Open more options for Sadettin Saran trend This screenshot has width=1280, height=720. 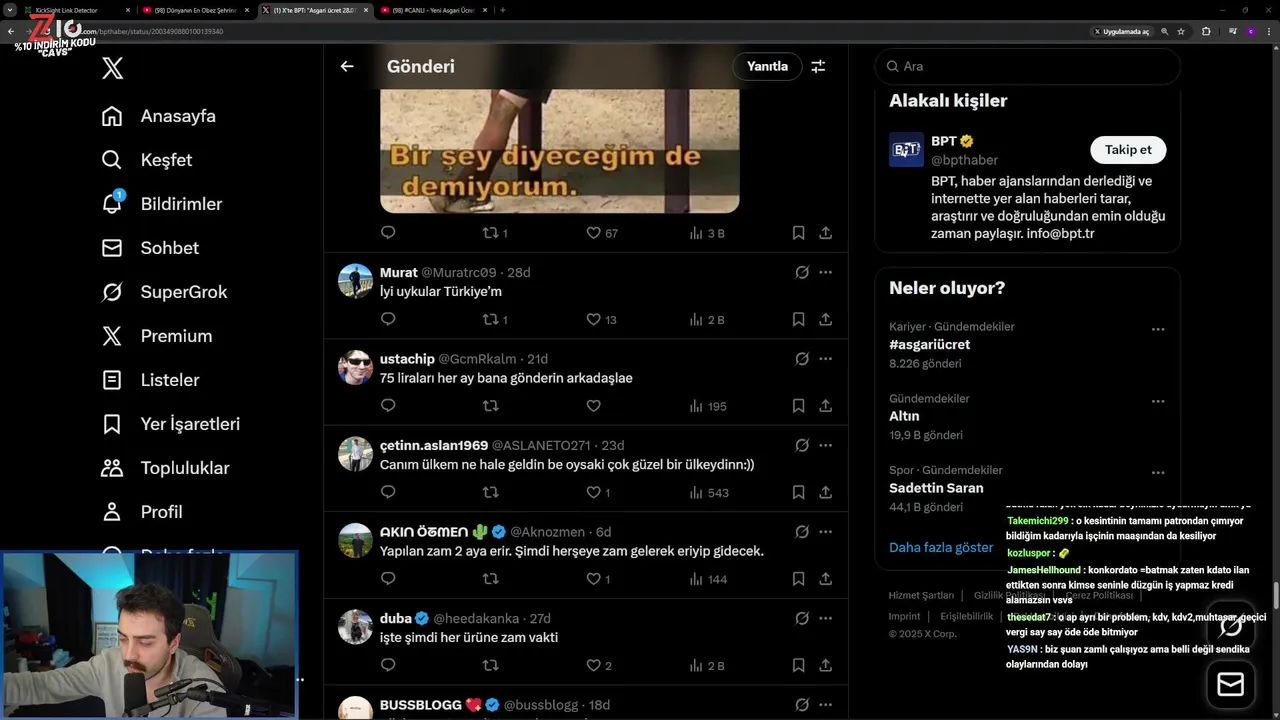coord(1158,473)
